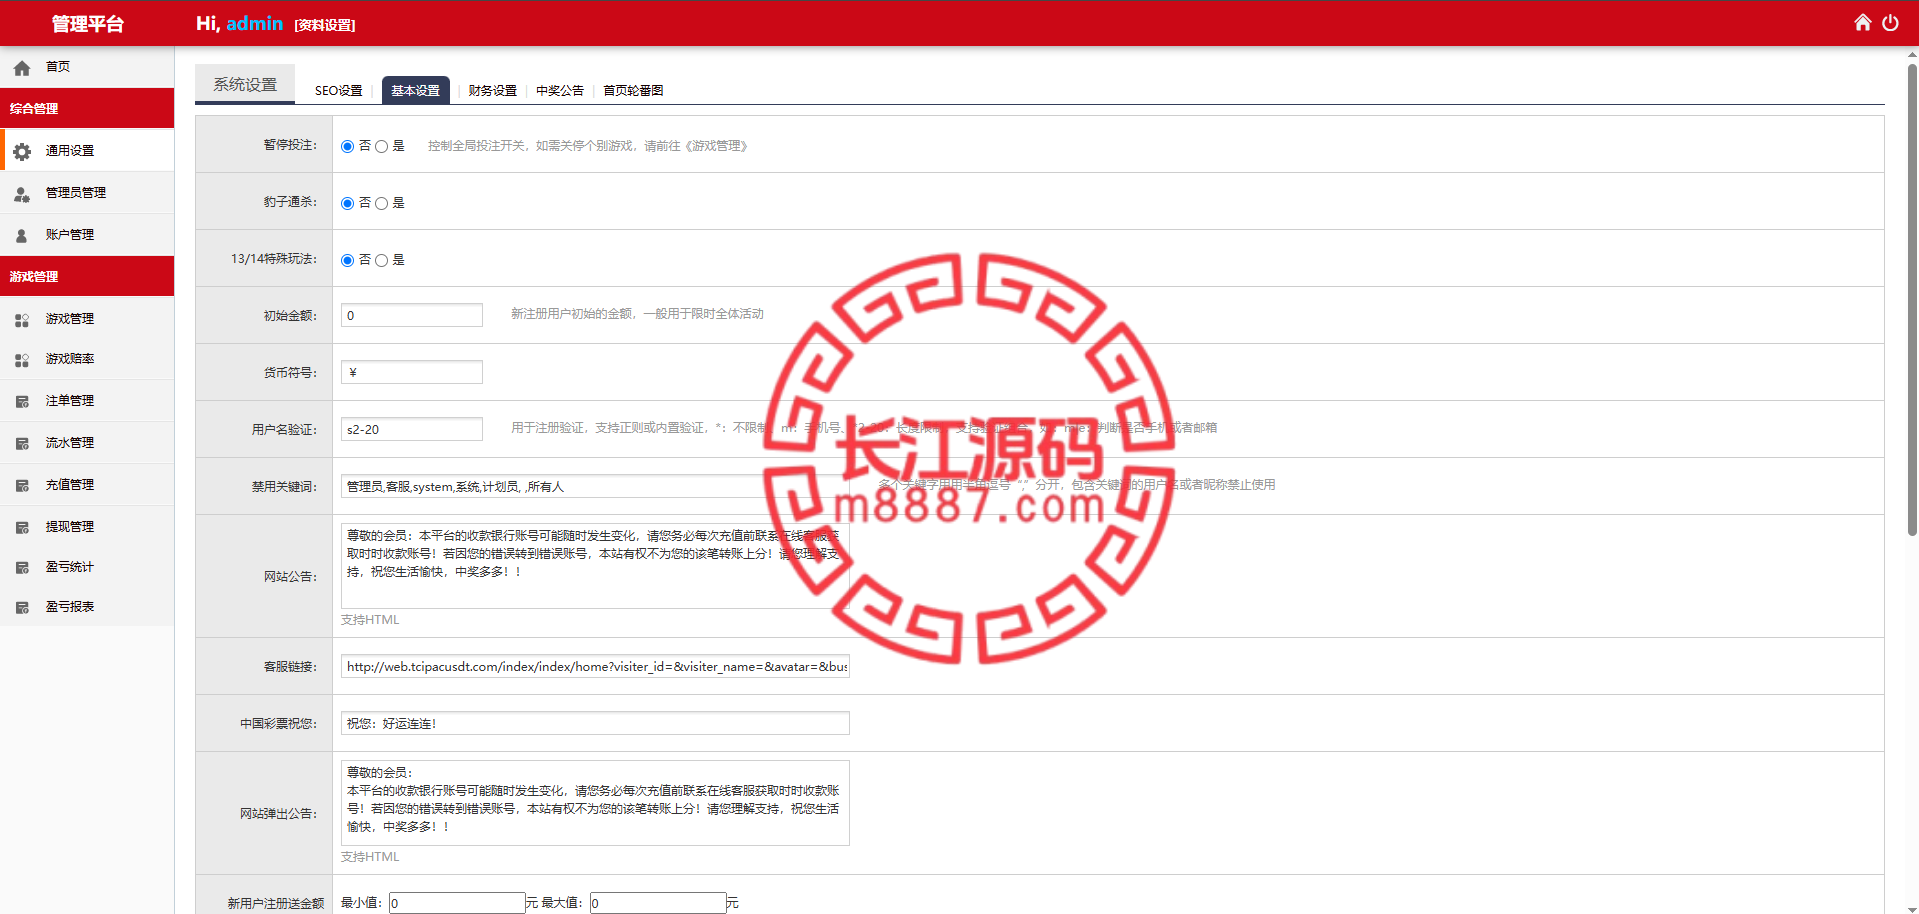Switch to the 中奖公告 tab
This screenshot has height=914, width=1919.
[560, 90]
